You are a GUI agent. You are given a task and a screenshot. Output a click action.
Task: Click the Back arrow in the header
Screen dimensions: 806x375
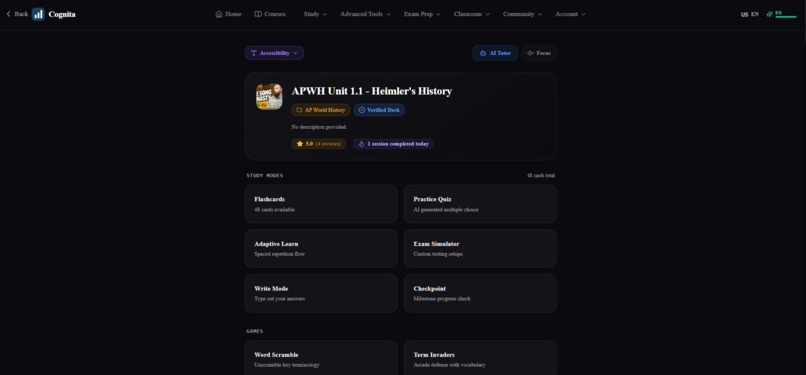pos(8,14)
